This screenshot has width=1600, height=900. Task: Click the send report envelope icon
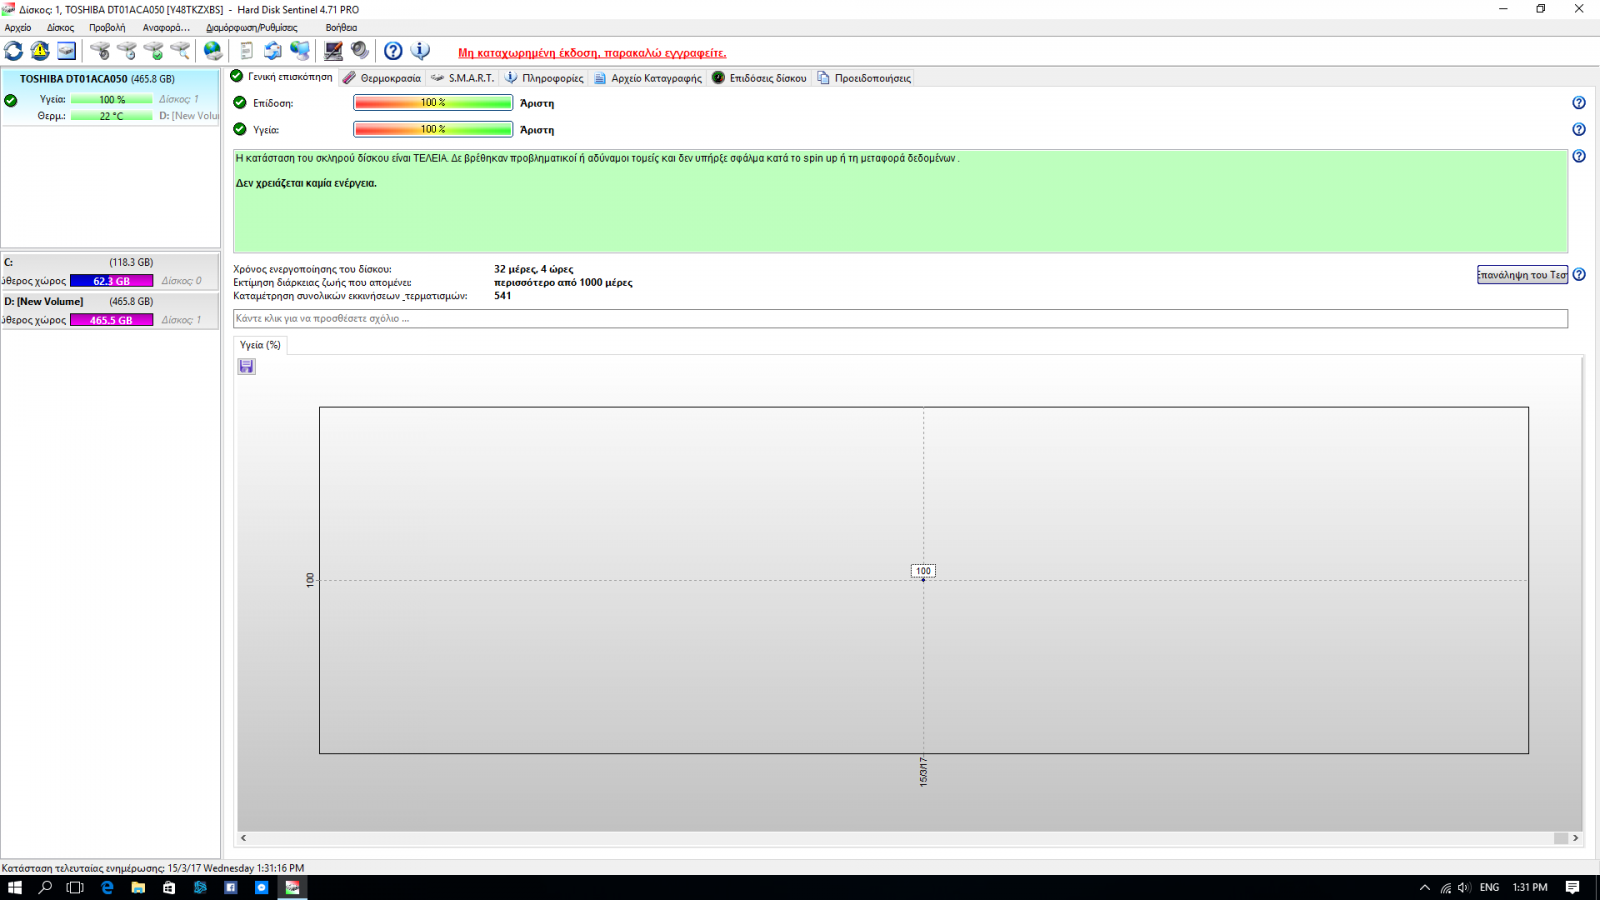click(273, 50)
